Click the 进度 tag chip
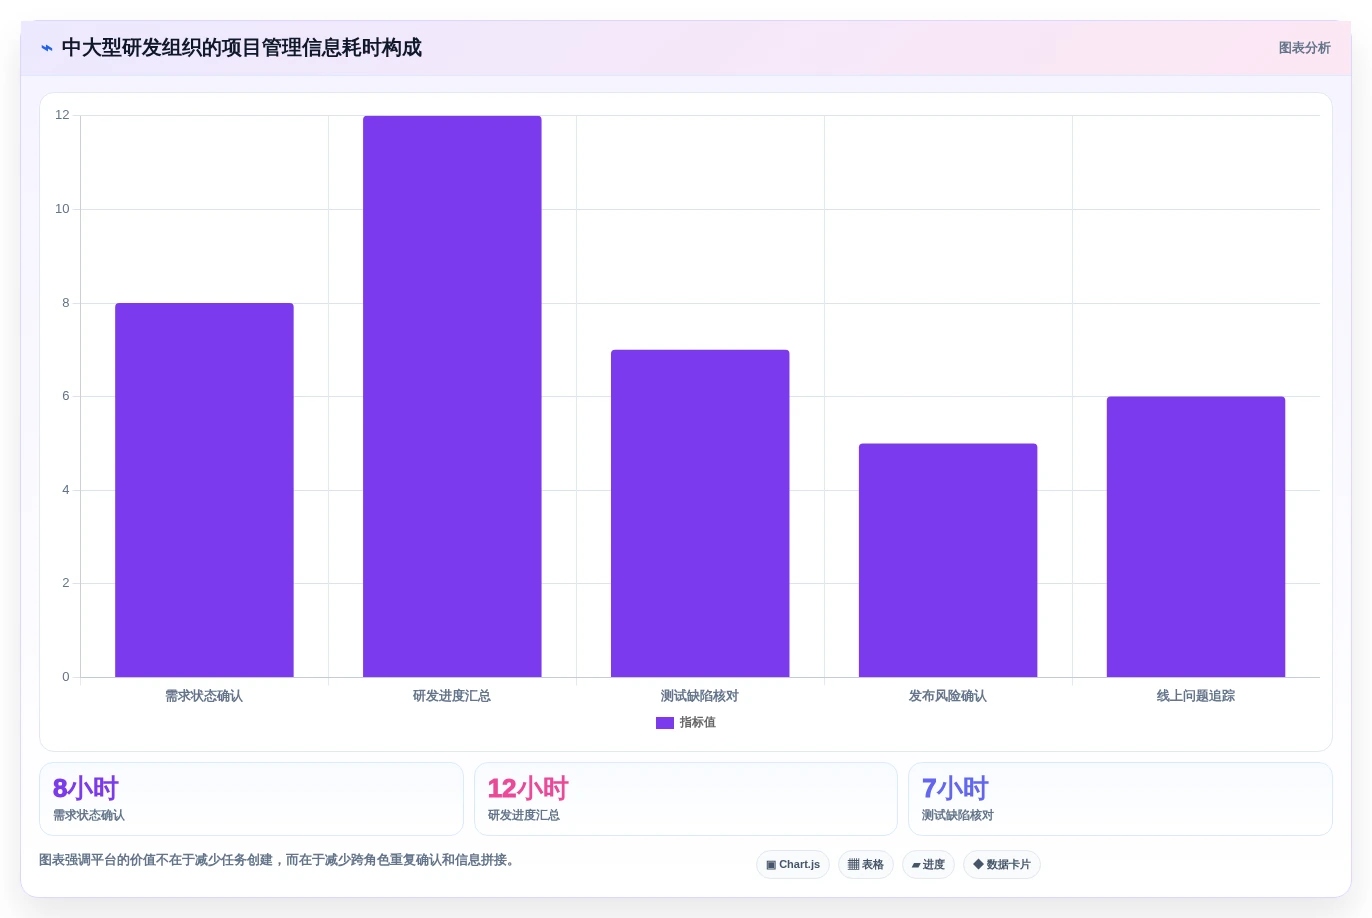This screenshot has height=918, width=1372. point(928,865)
